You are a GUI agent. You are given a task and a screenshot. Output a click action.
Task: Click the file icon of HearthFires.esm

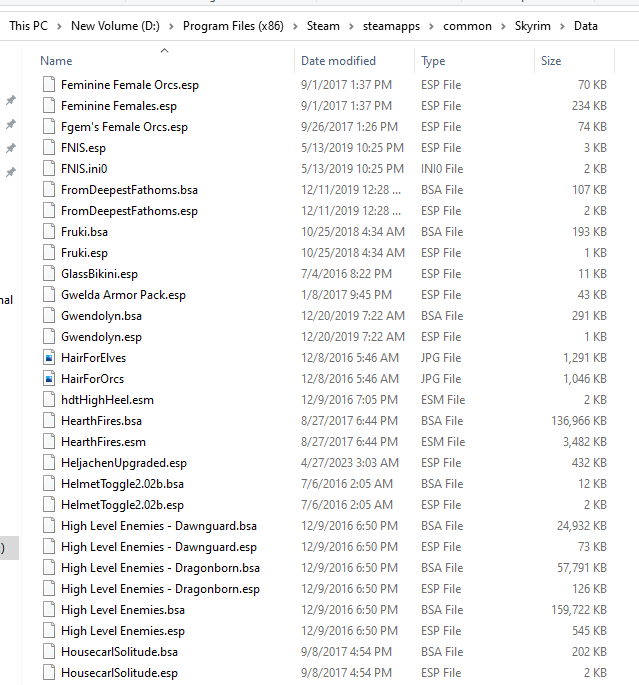(49, 442)
